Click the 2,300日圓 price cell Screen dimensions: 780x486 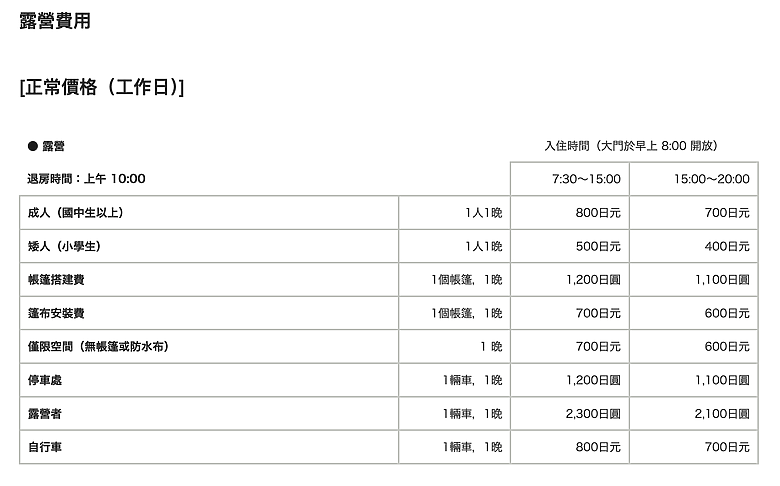click(593, 414)
